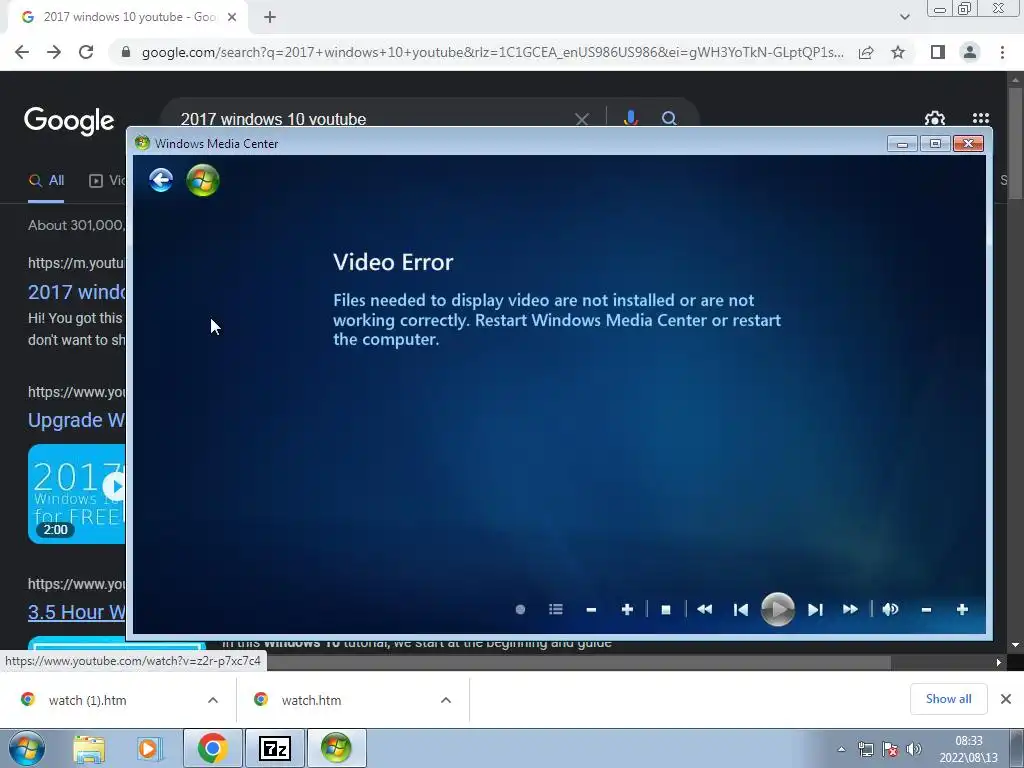Submit the Google search with the magnifier
The image size is (1024, 768).
pos(669,119)
